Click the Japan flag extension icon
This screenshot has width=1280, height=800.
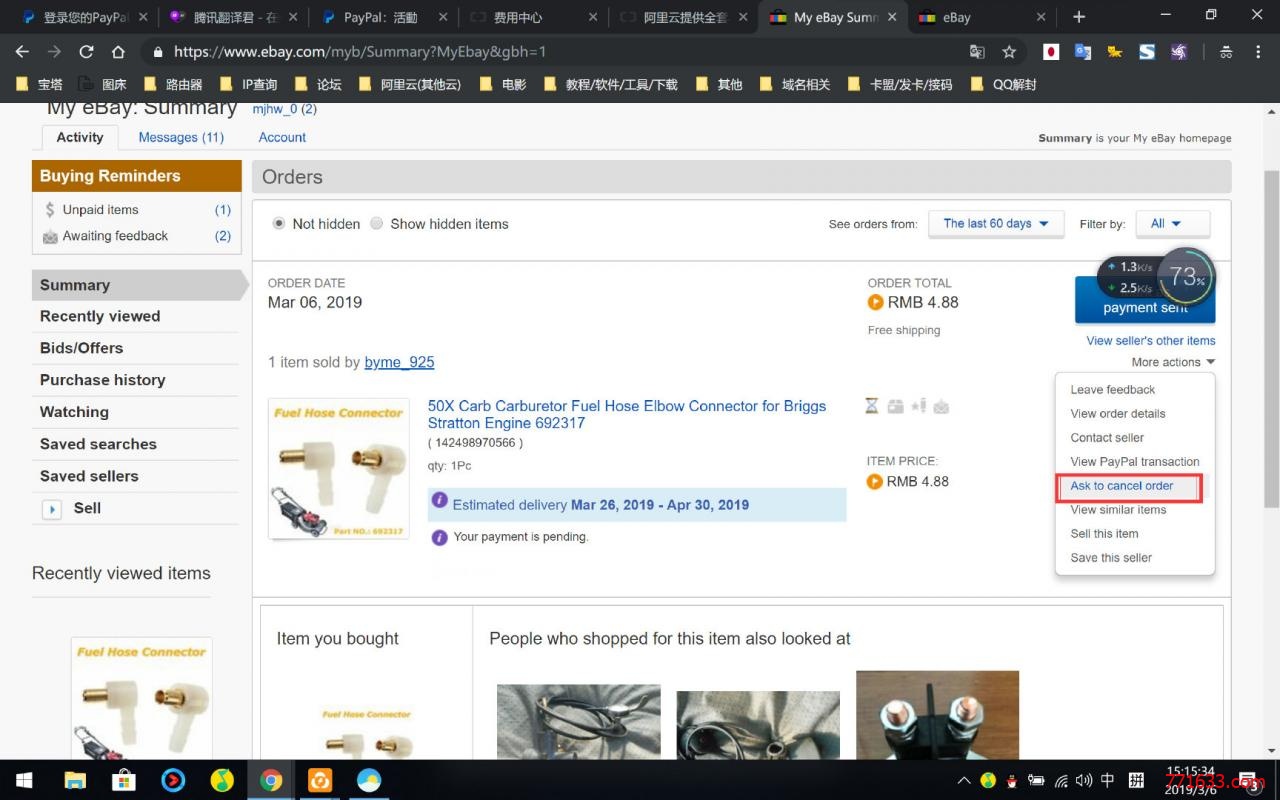tap(1051, 52)
